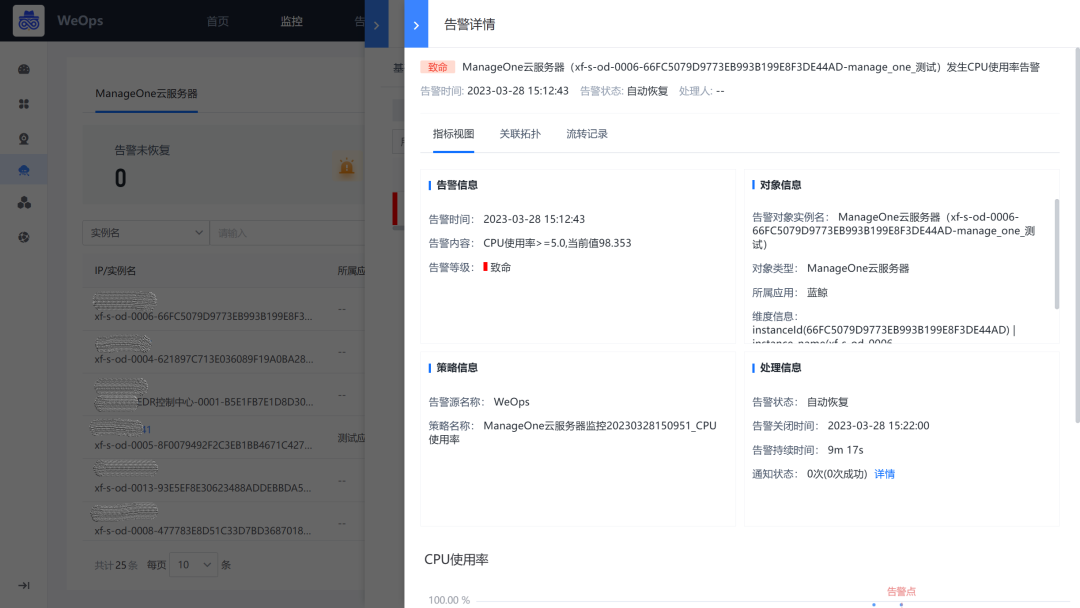Open the globe sidebar icon
Image resolution: width=1080 pixels, height=608 pixels.
click(23, 237)
